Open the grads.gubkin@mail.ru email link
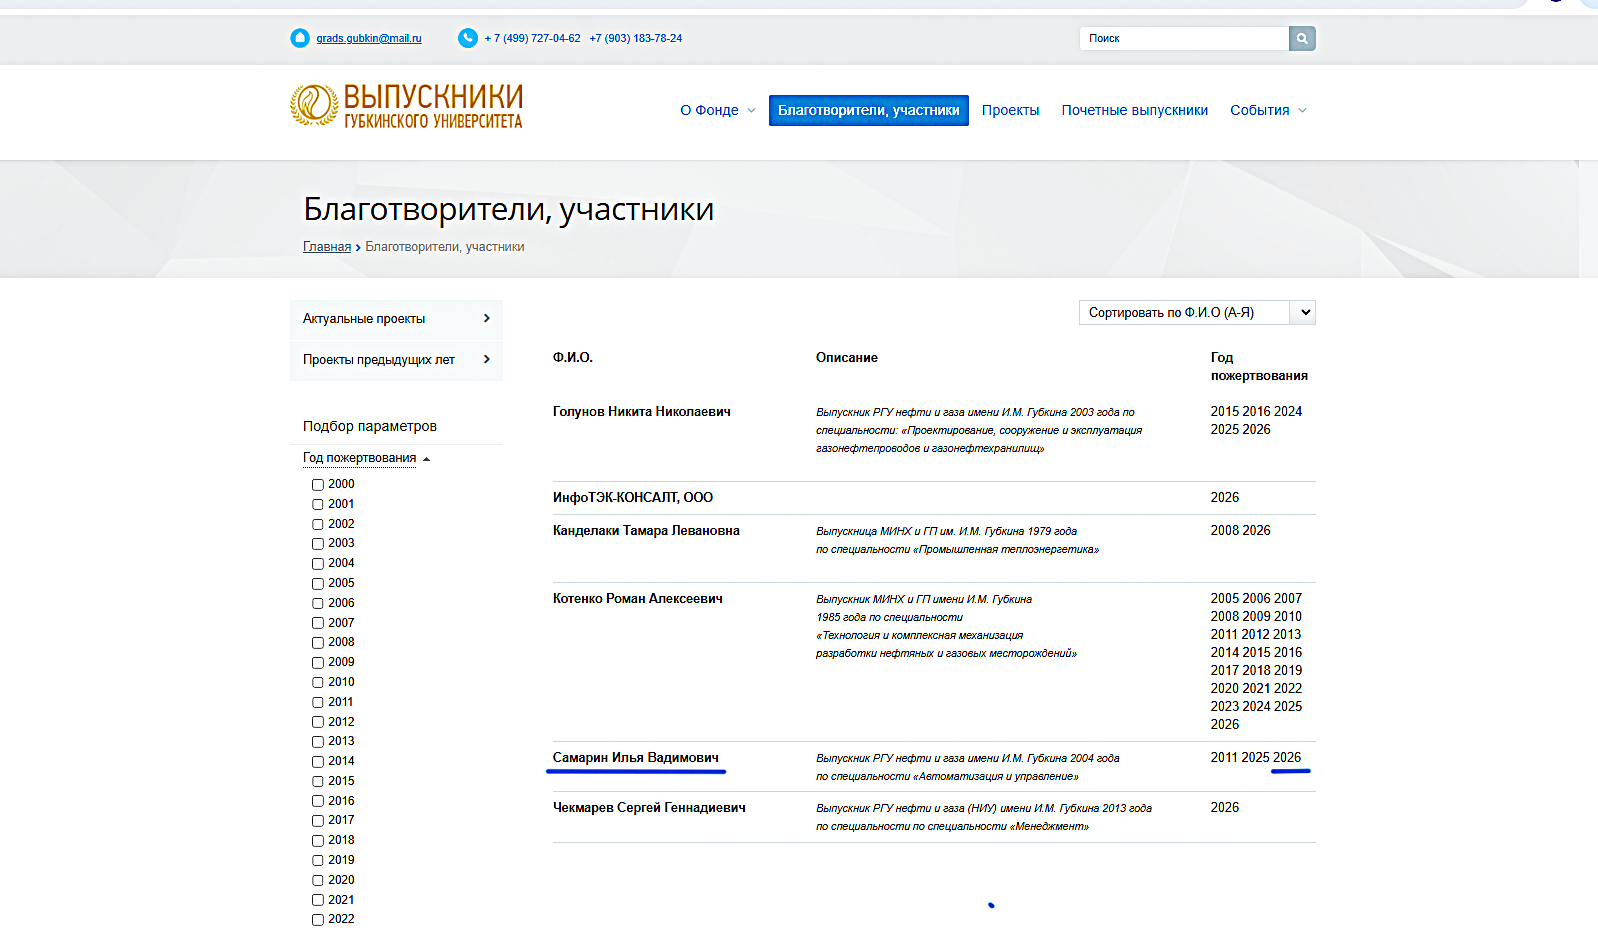 (x=369, y=39)
